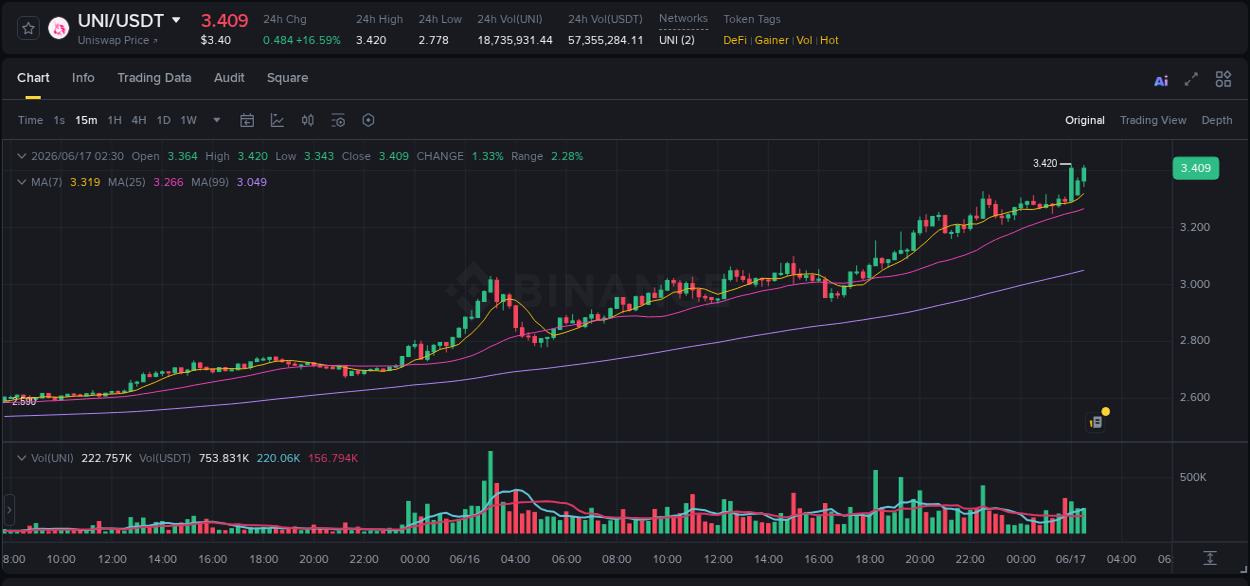Click the Vol token tag
This screenshot has width=1250, height=586.
tap(804, 40)
